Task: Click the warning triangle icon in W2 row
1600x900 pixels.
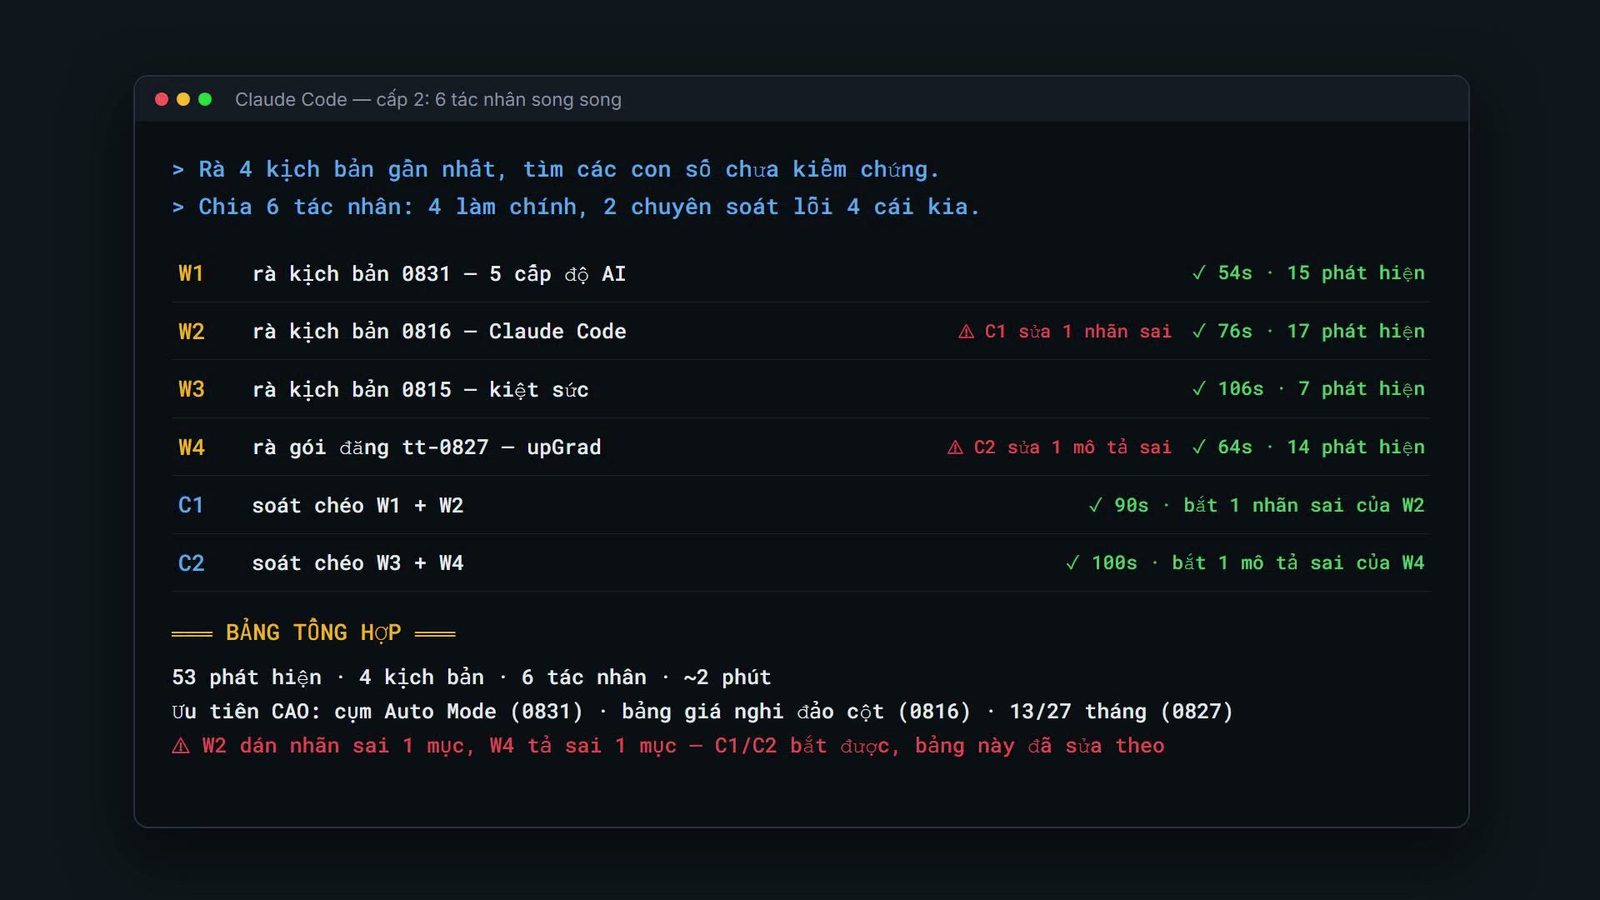Action: [x=966, y=331]
